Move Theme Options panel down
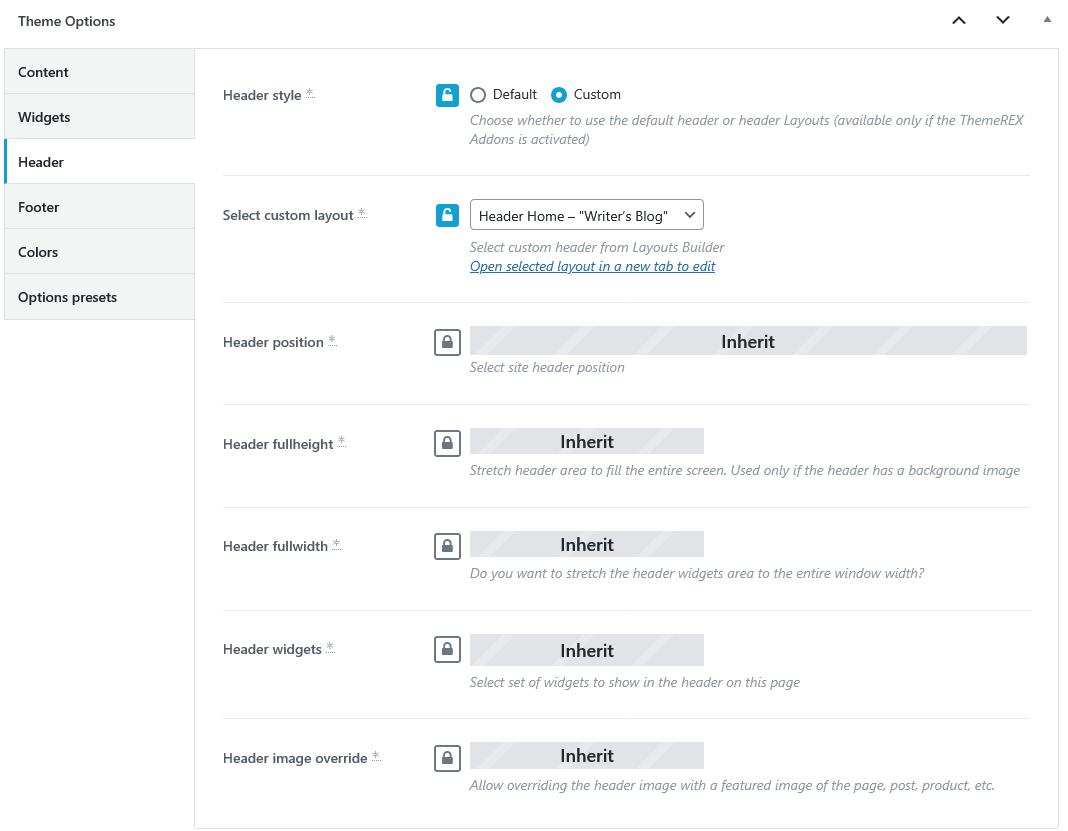Screen dimensions: 1068x831 pyautogui.click(x=1003, y=20)
